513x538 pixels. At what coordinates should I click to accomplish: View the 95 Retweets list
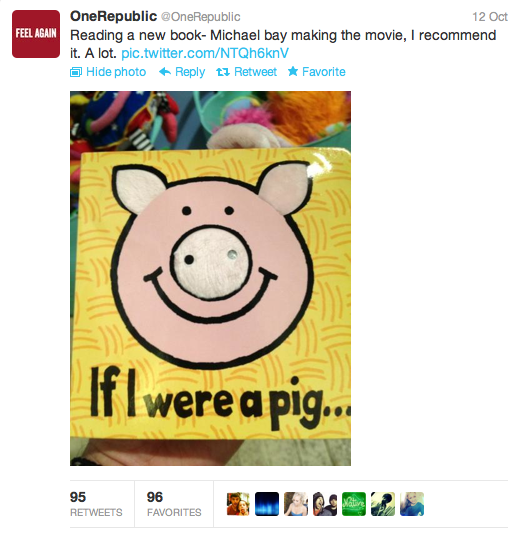click(x=96, y=504)
